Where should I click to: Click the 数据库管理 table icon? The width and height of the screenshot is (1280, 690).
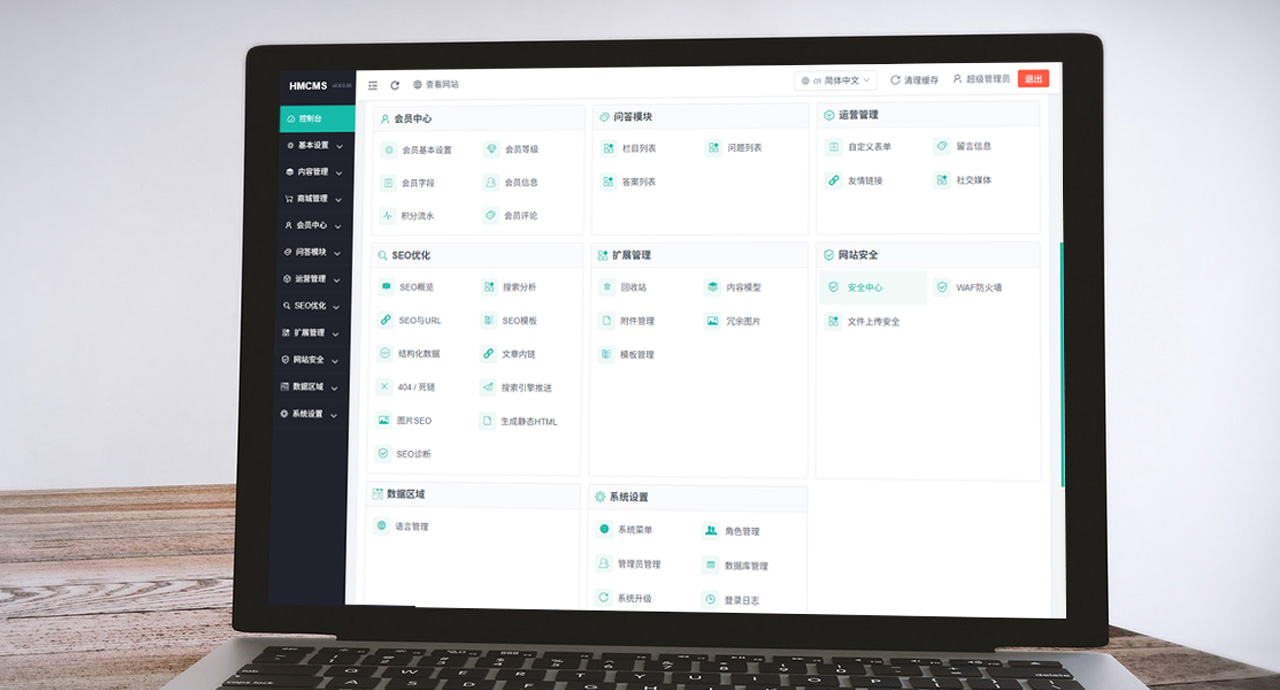click(710, 565)
